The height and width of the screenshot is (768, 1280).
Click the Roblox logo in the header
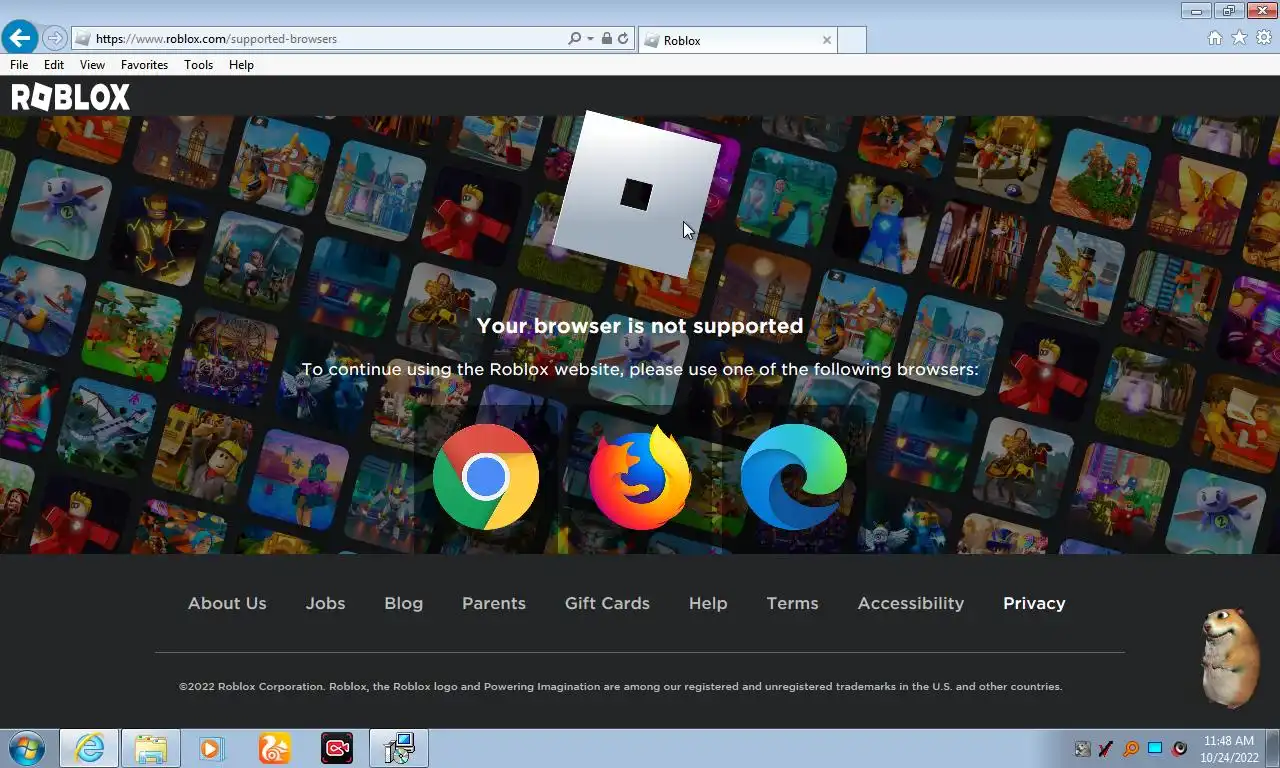(70, 97)
